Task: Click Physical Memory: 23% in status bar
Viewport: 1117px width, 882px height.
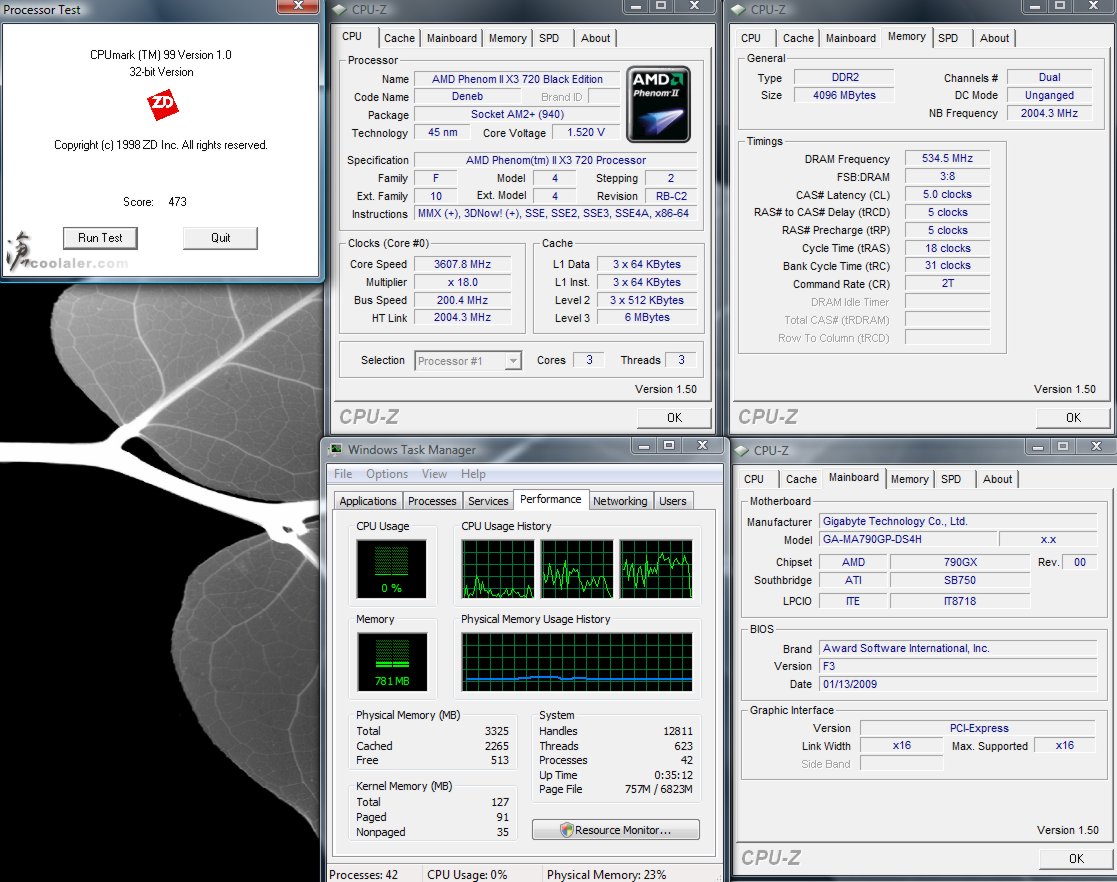Action: [606, 875]
